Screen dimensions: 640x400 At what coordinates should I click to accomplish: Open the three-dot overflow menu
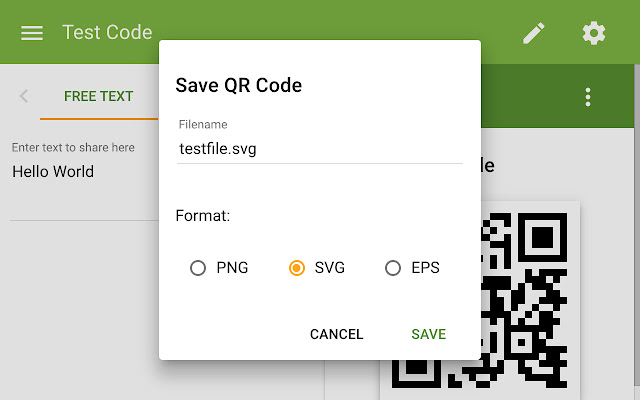tap(588, 97)
